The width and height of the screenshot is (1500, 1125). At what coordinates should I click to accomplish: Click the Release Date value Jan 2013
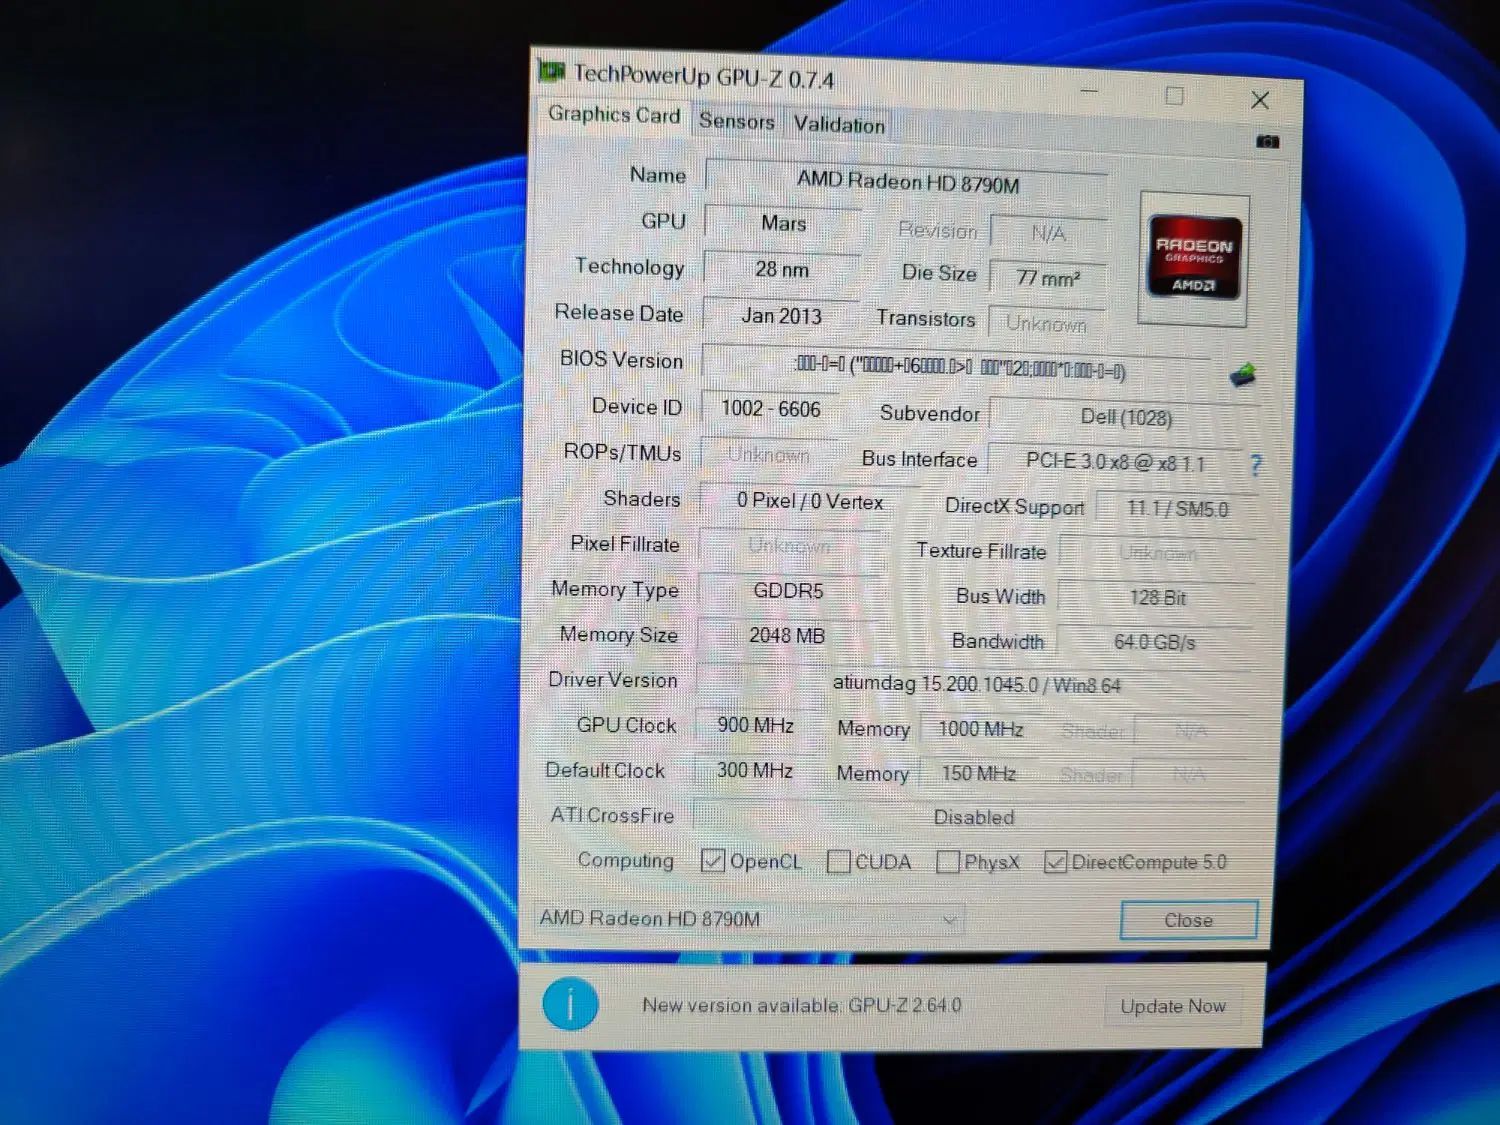pyautogui.click(x=781, y=316)
